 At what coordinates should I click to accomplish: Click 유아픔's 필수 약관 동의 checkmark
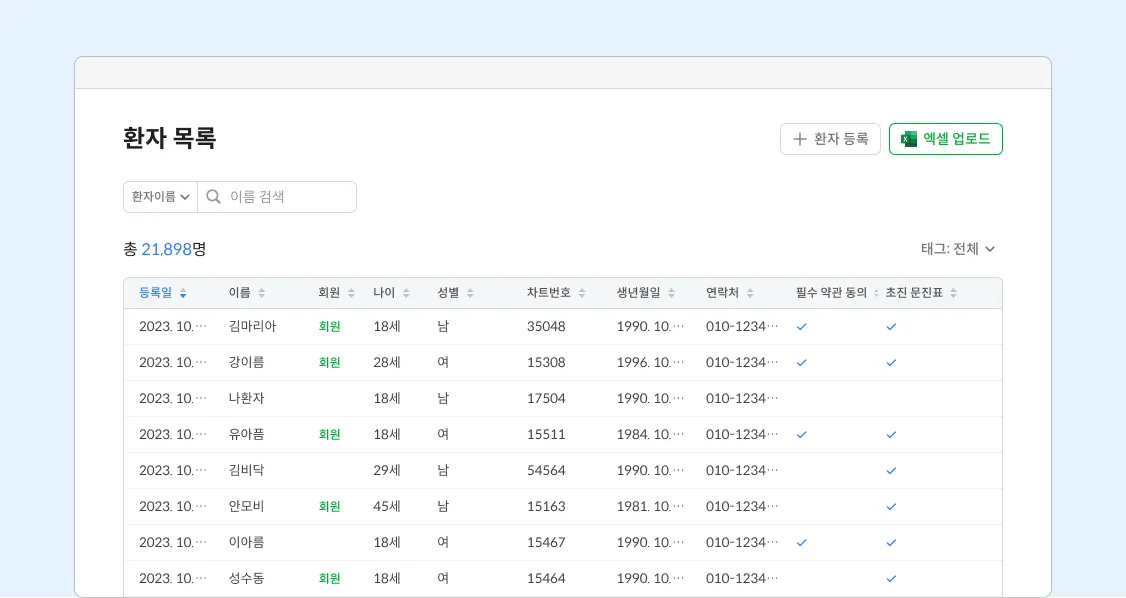pos(801,434)
